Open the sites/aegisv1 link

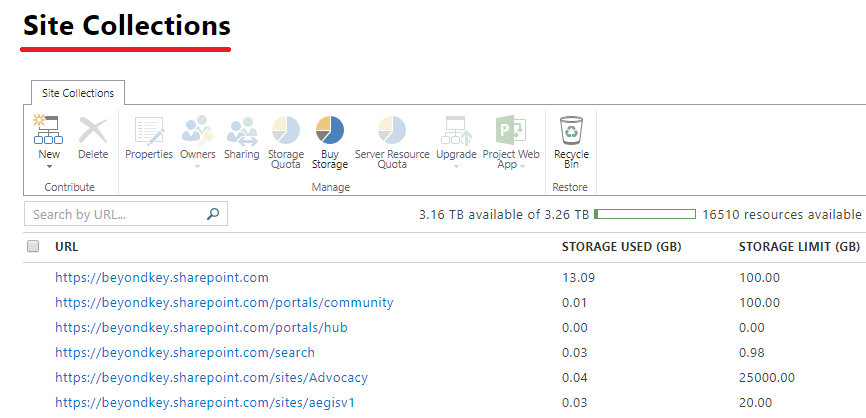[205, 403]
